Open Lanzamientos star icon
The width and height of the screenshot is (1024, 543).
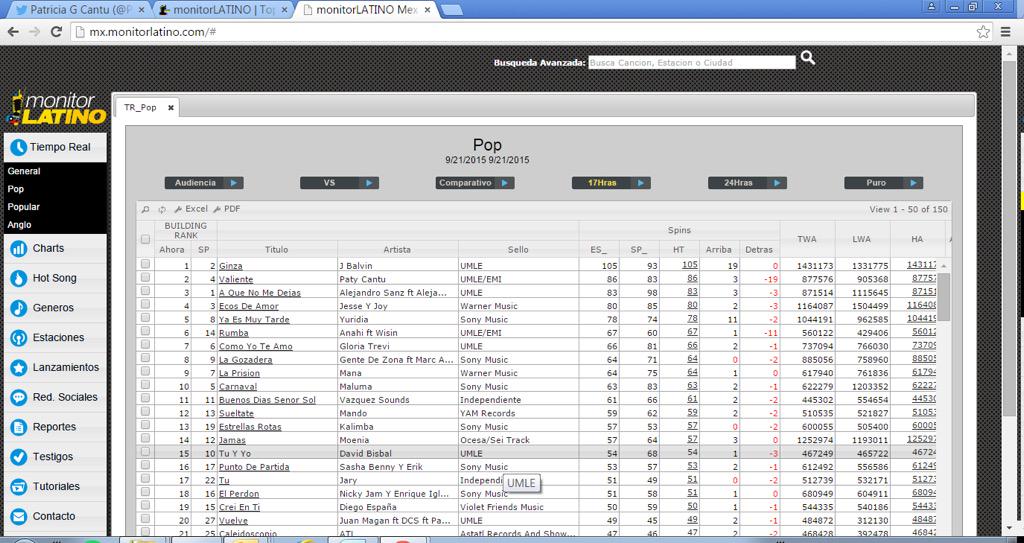[x=18, y=367]
